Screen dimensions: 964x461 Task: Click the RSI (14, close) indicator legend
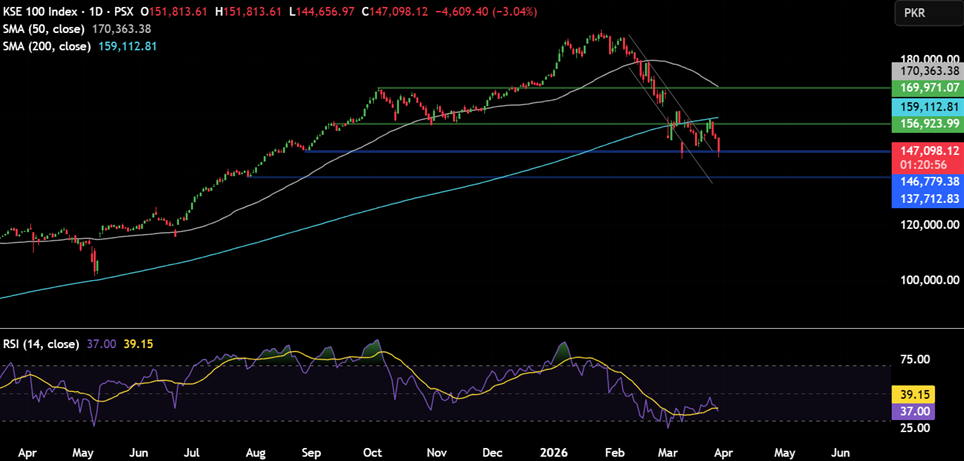click(x=40, y=344)
